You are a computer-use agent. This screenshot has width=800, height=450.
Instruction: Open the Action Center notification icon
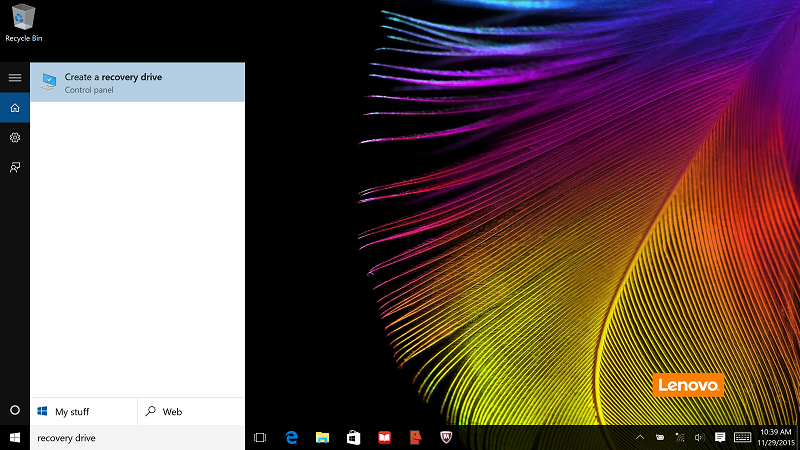(720, 438)
